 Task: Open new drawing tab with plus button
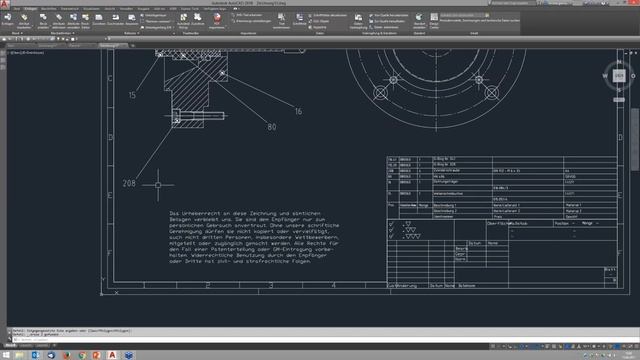(x=133, y=45)
